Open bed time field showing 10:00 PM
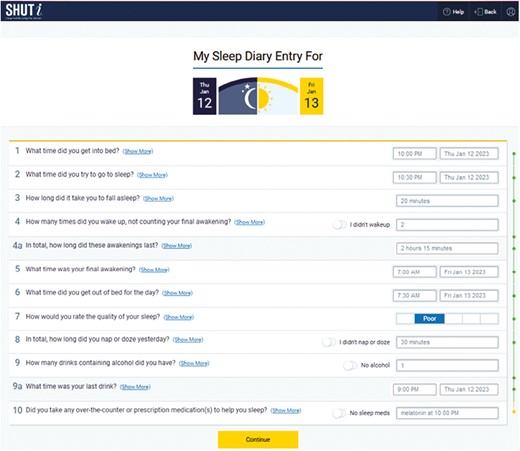Image resolution: width=520 pixels, height=451 pixels. tap(414, 154)
